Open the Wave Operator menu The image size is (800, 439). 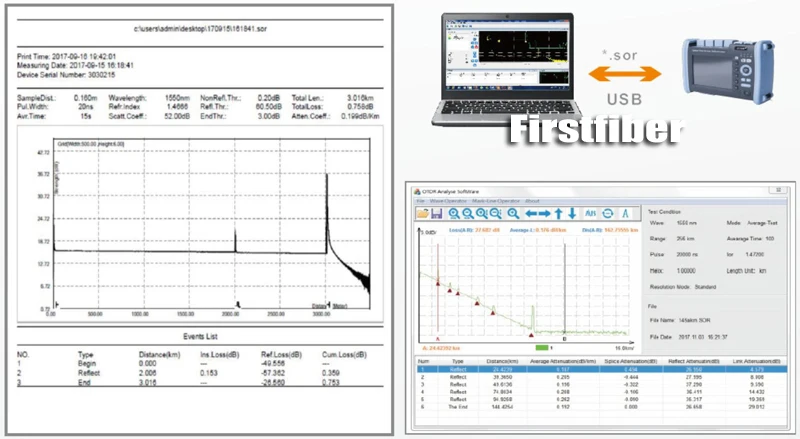(x=448, y=201)
